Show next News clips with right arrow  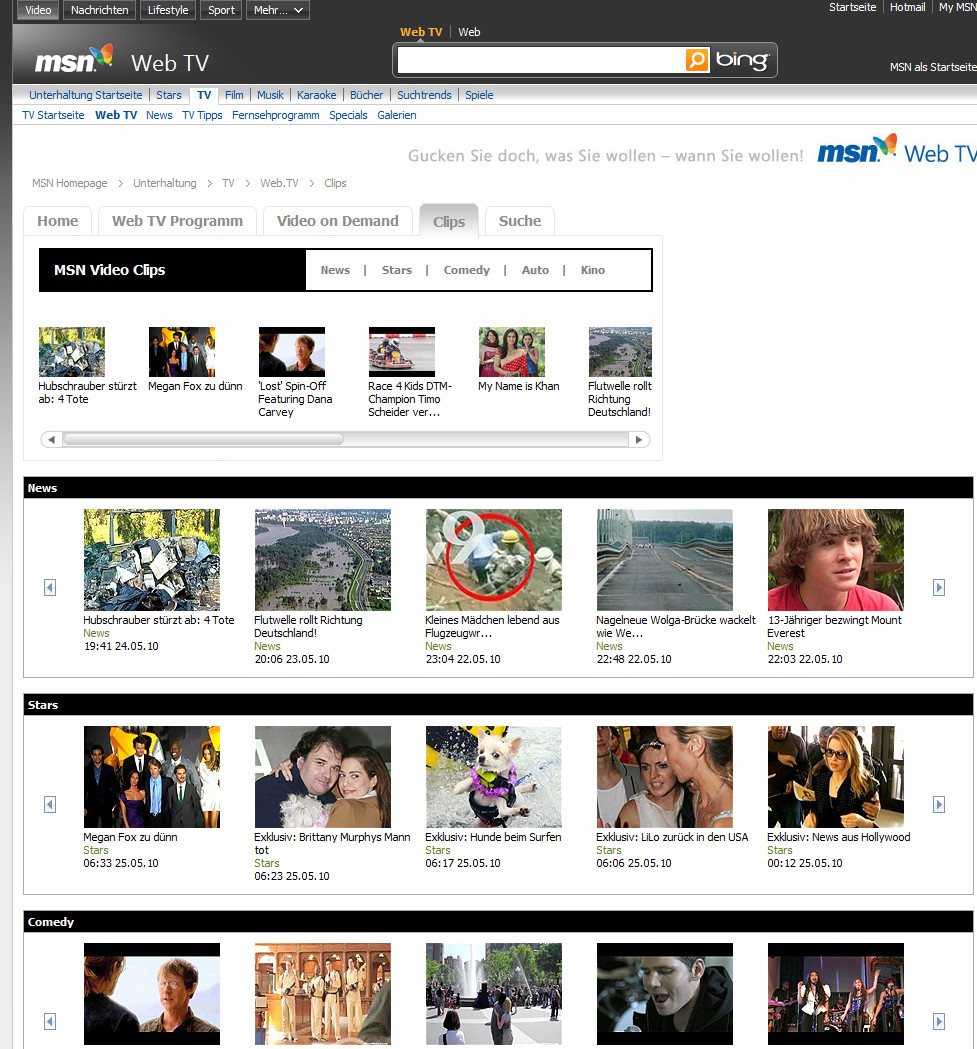point(939,587)
